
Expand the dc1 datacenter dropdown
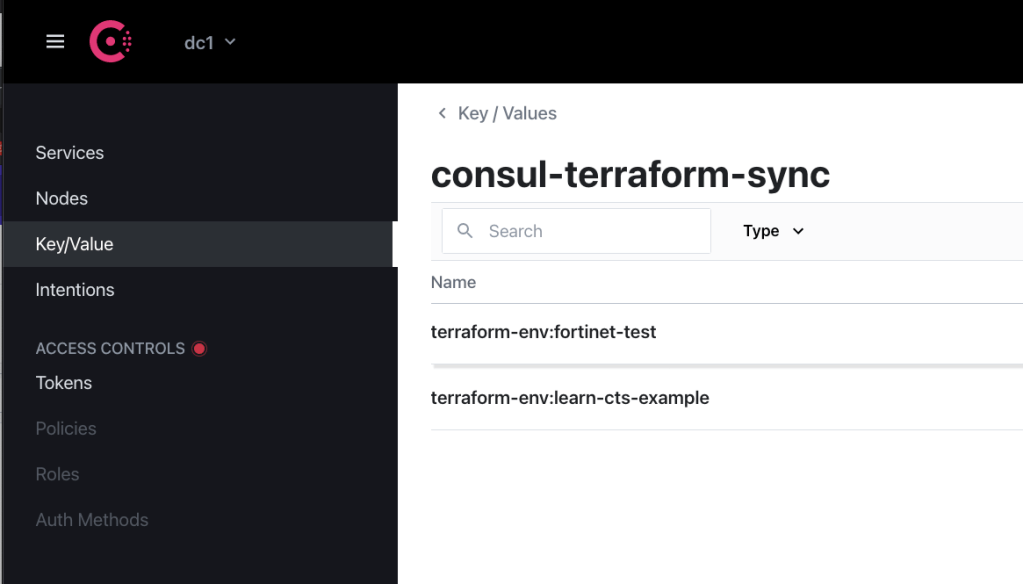(209, 43)
